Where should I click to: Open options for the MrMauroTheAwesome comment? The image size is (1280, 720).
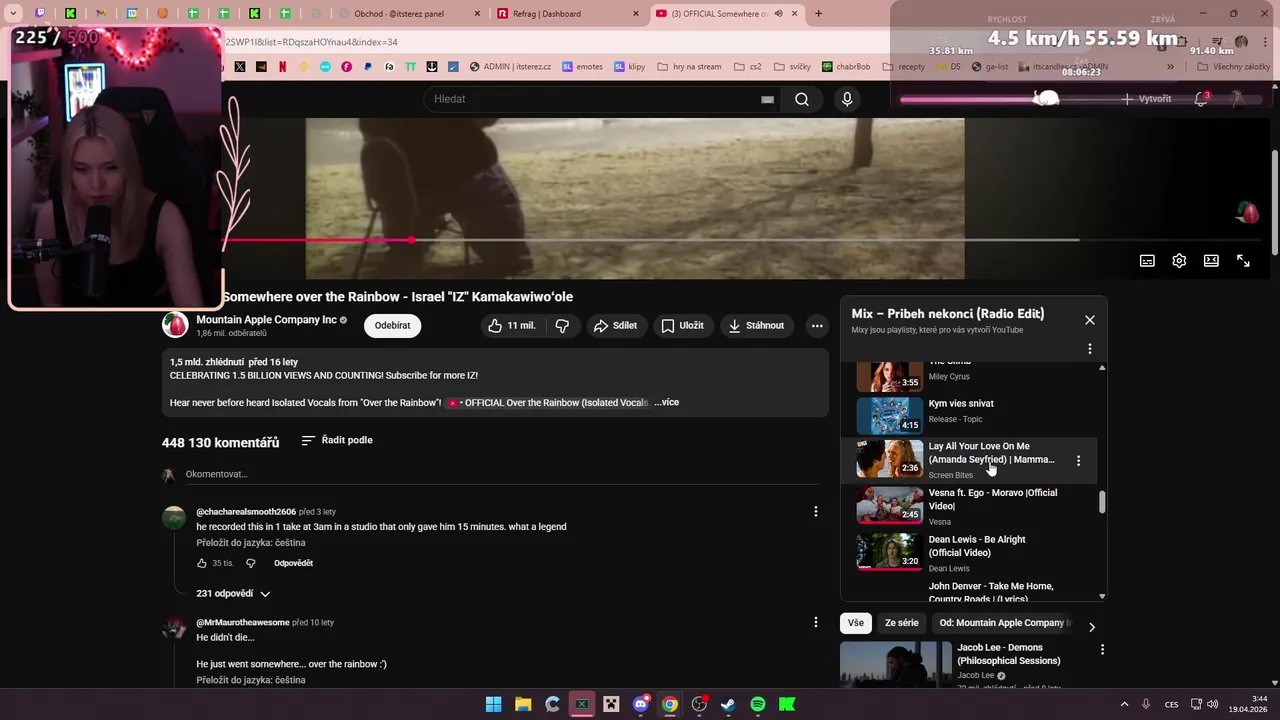pyautogui.click(x=815, y=622)
